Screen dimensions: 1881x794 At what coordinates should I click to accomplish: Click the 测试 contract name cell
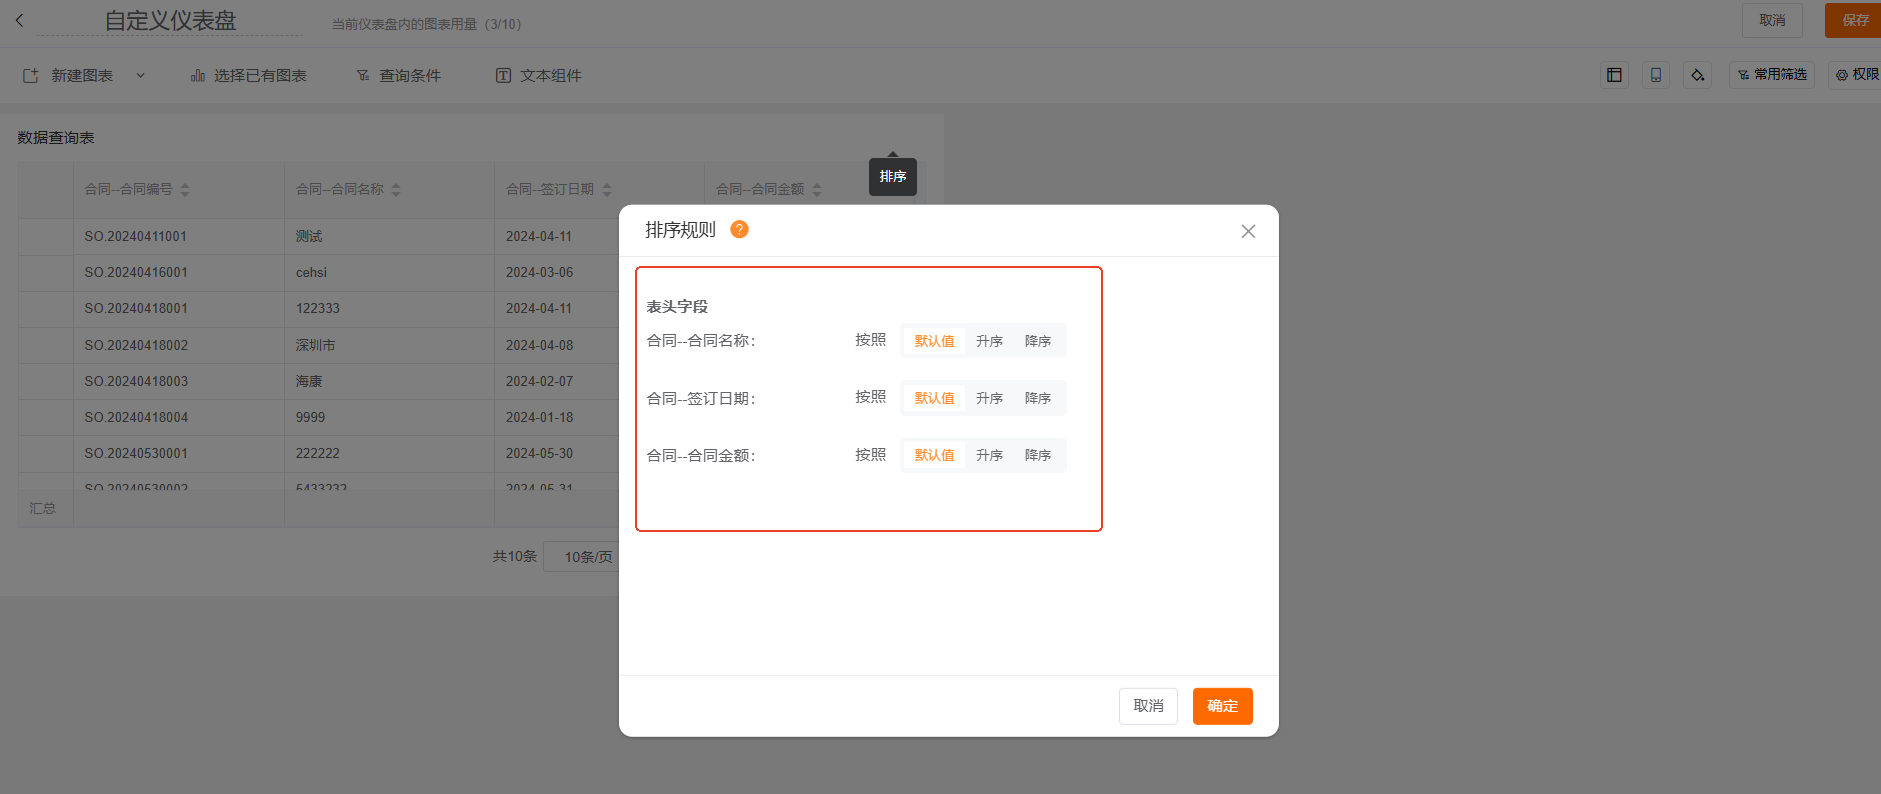pos(309,236)
